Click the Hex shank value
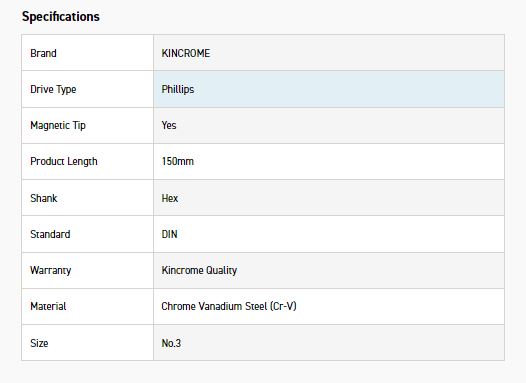 (x=170, y=198)
